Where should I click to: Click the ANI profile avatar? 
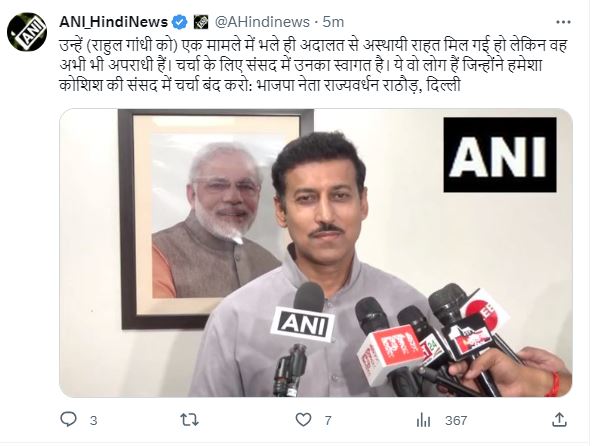click(27, 32)
